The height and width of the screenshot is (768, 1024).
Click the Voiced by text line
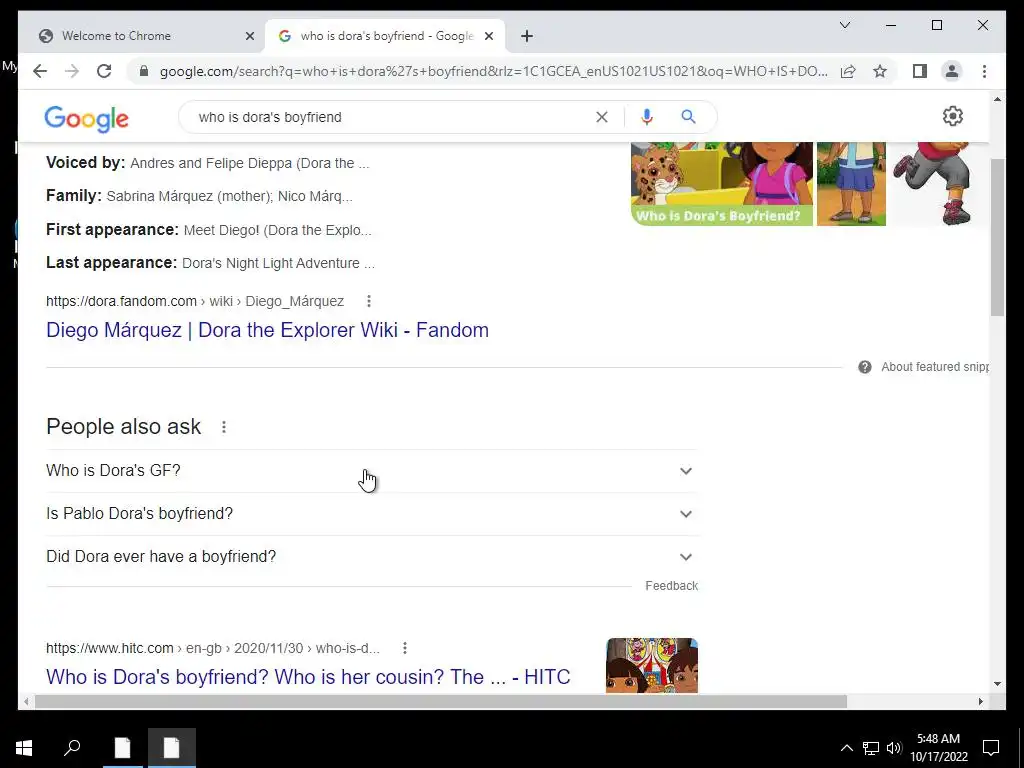coord(208,163)
